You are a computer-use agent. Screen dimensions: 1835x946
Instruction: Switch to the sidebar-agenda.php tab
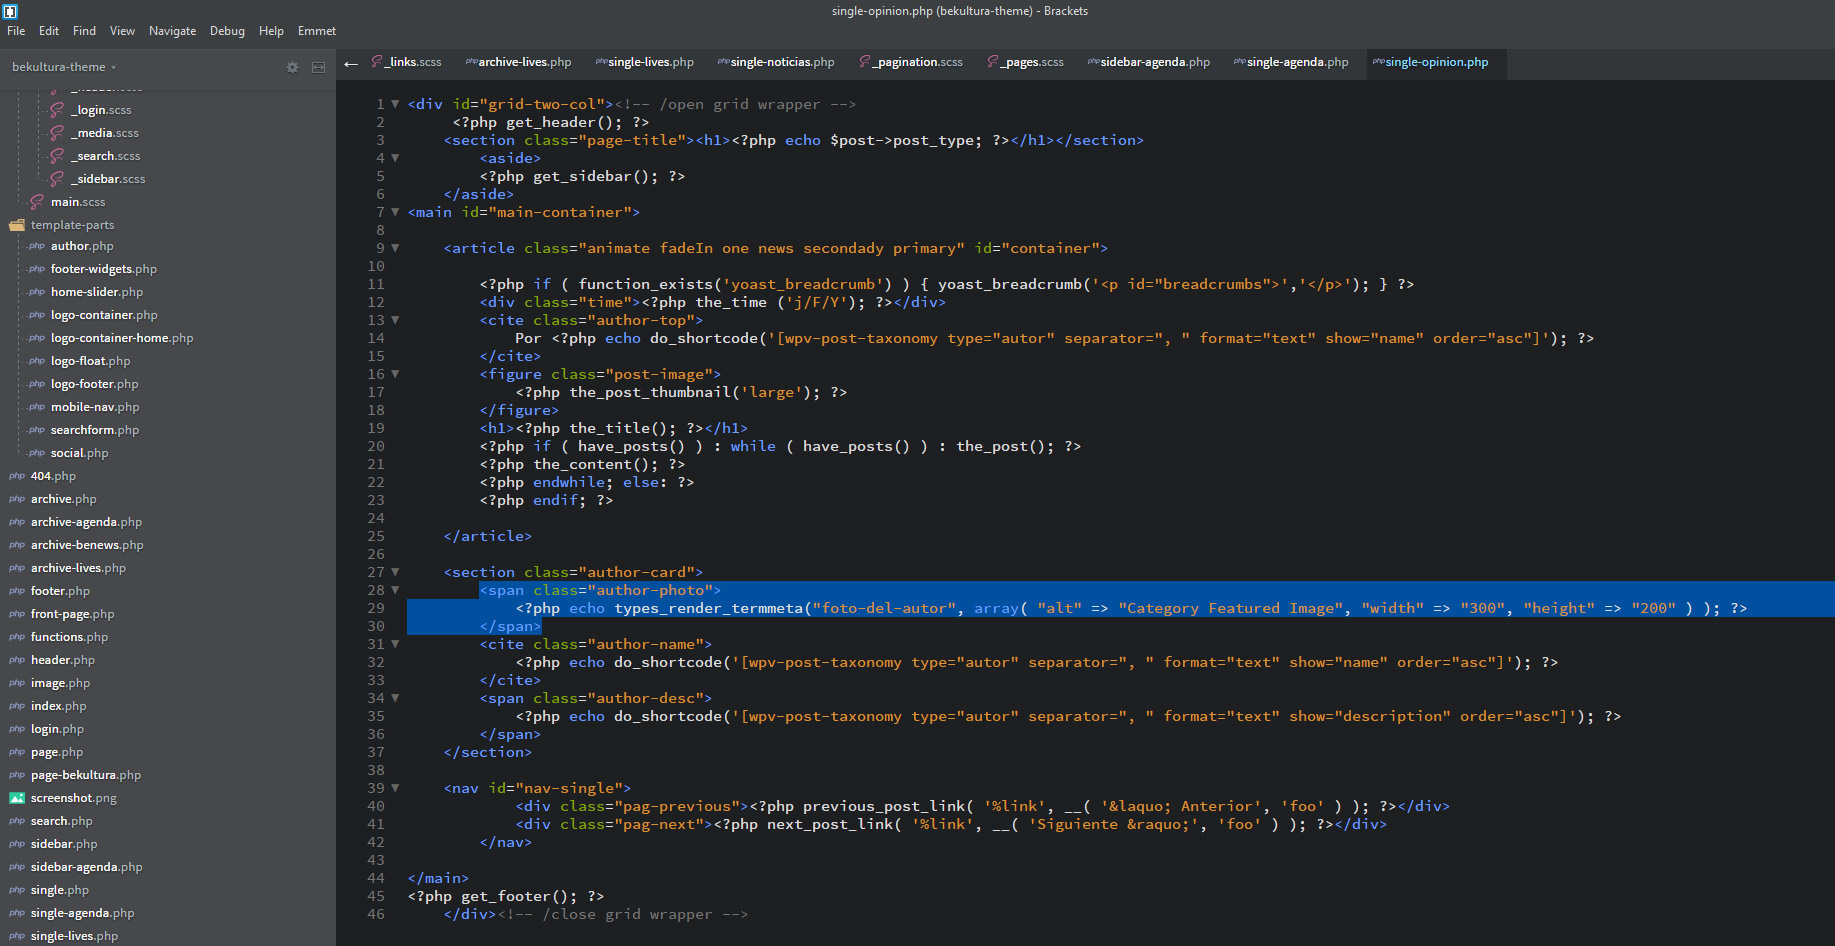pos(1148,62)
